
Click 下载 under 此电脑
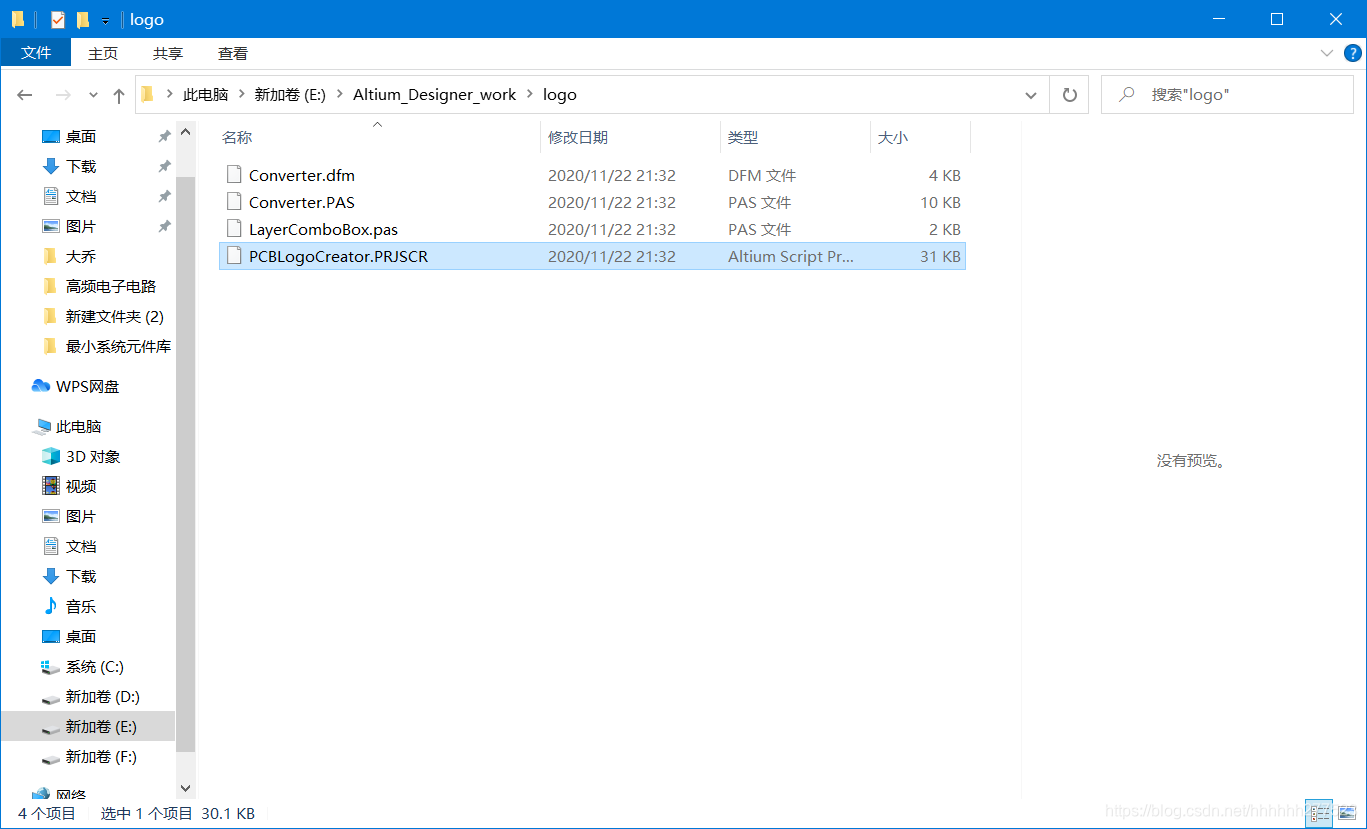click(81, 576)
